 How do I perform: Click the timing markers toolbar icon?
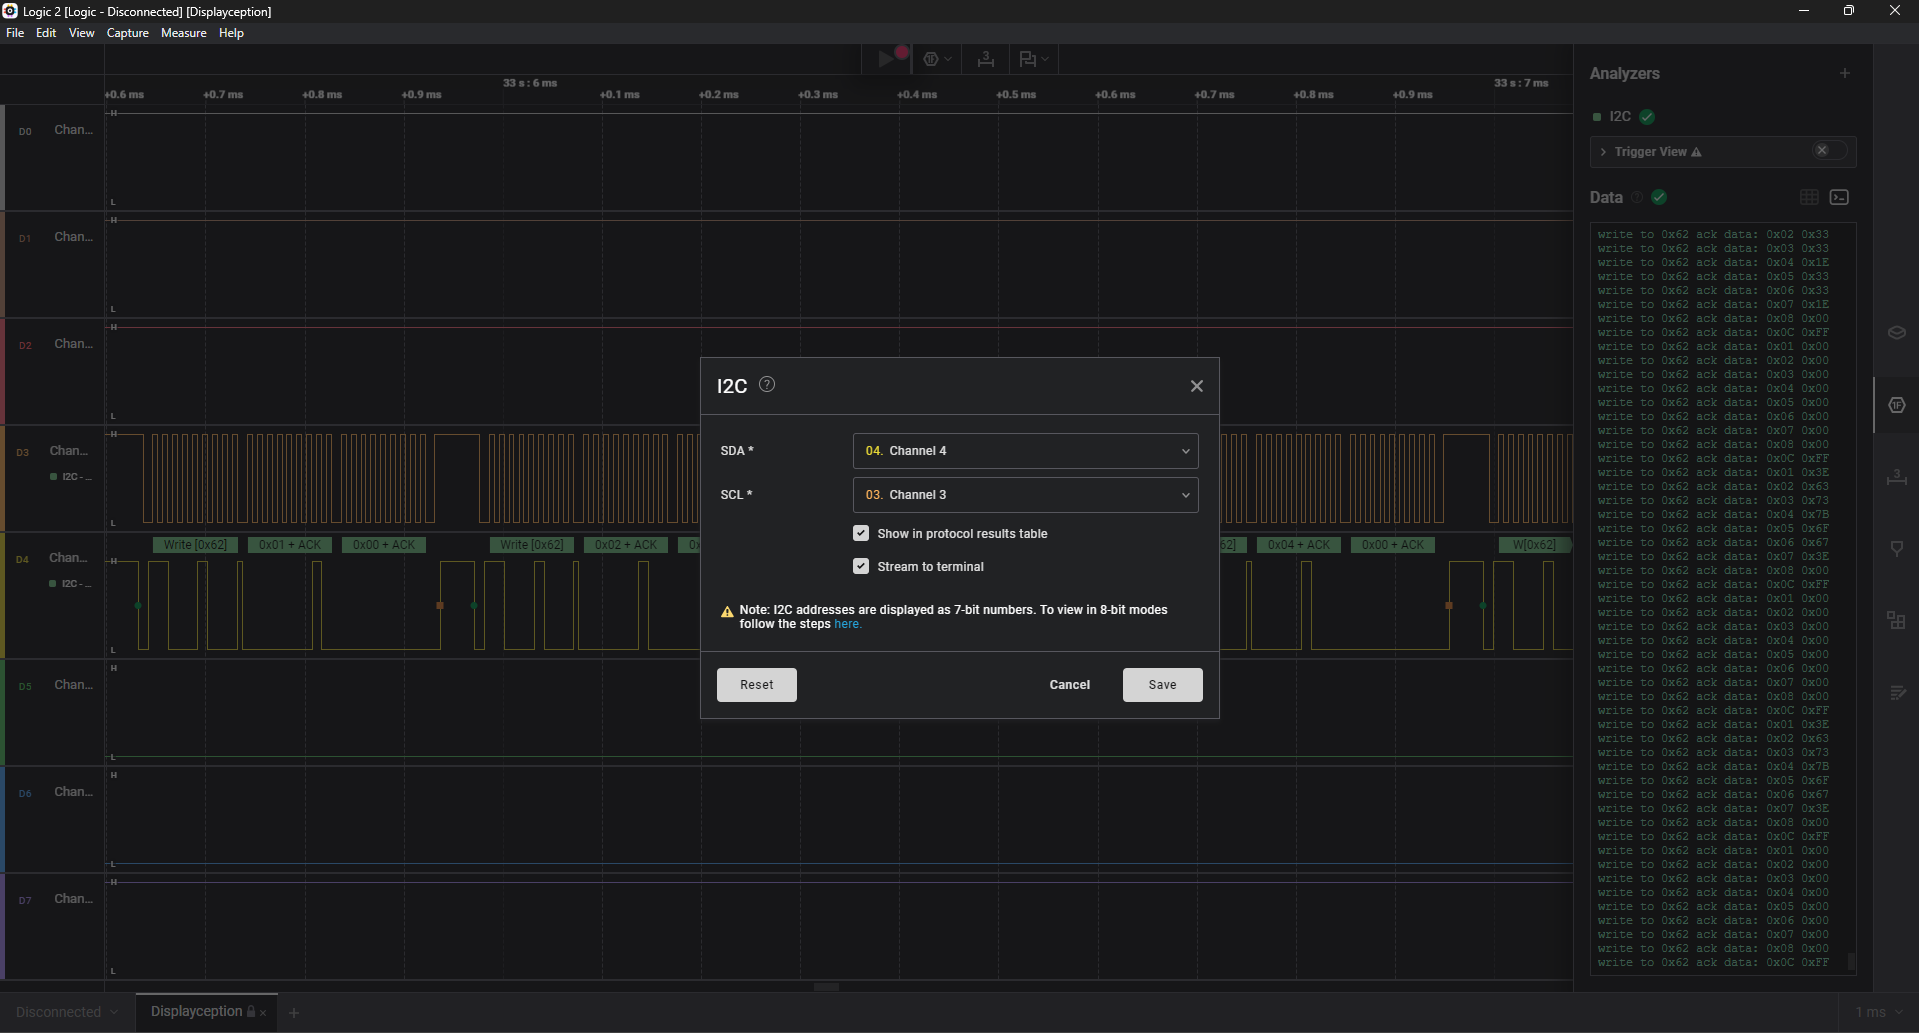[x=986, y=59]
